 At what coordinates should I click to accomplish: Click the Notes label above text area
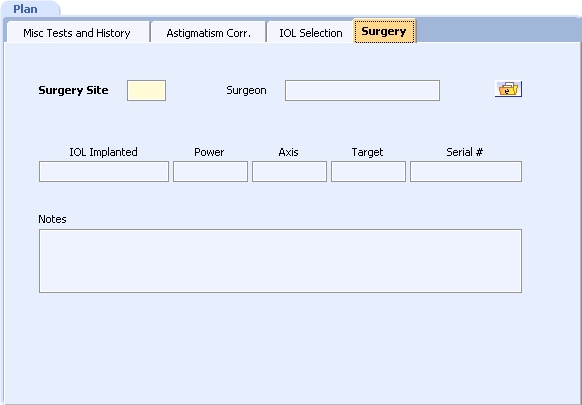pyautogui.click(x=52, y=219)
